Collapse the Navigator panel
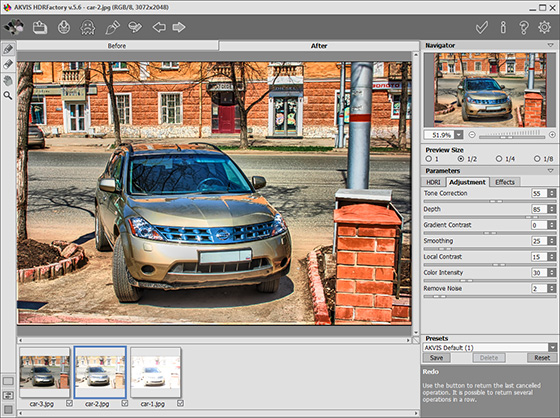This screenshot has width=560, height=418. [550, 45]
